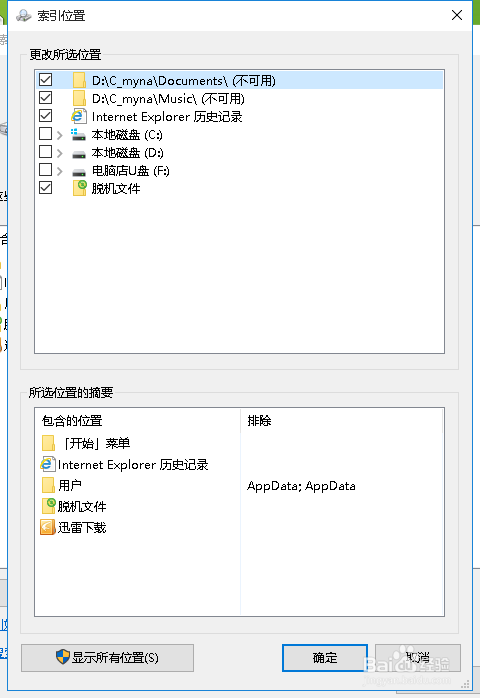The image size is (480, 698).
Task: Click the 脱机文件 icon in top list
Action: pos(79,188)
